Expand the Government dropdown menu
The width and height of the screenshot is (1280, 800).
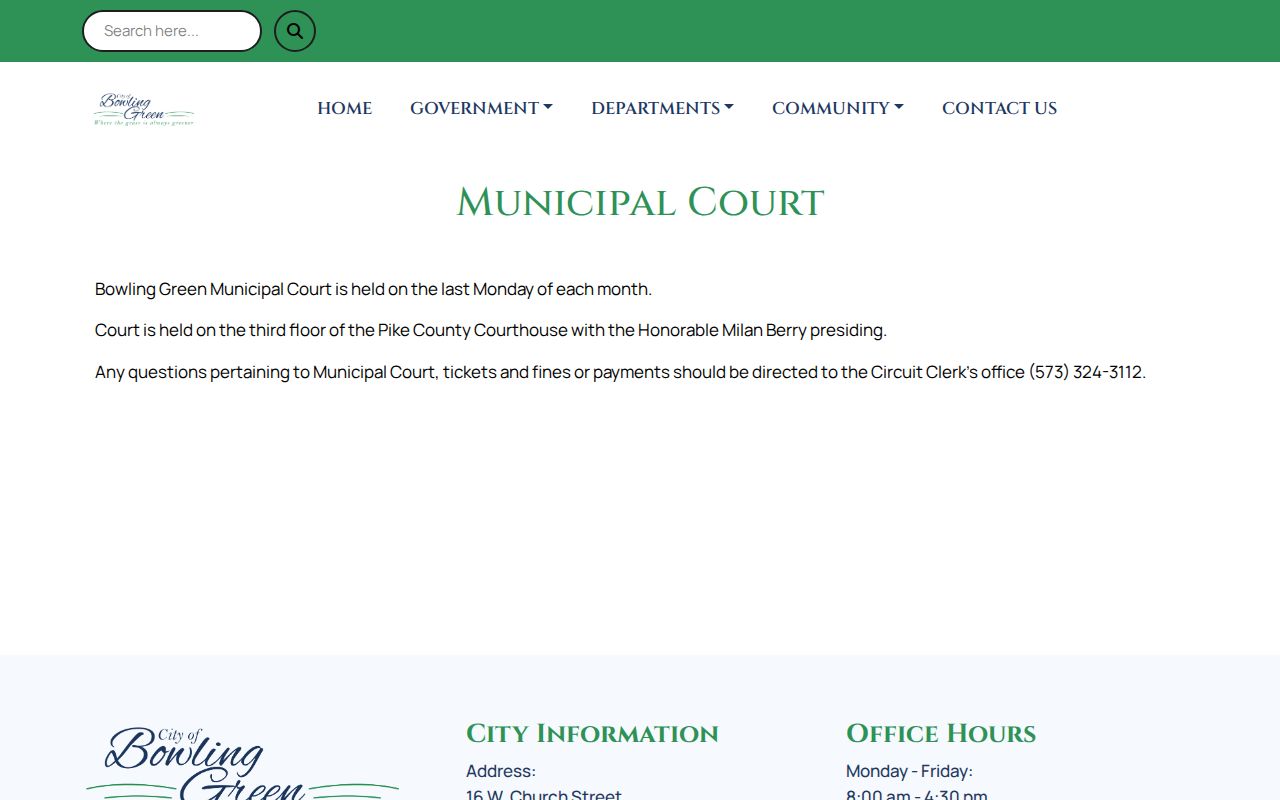pos(481,108)
